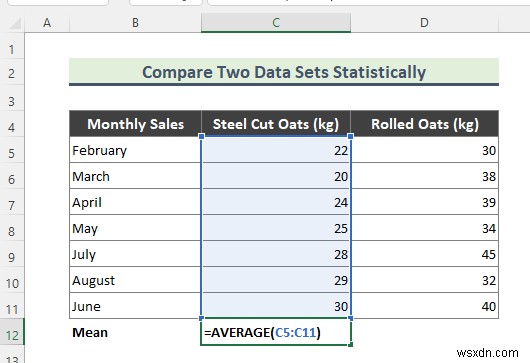Click the fill handle of cell C12

[351, 344]
